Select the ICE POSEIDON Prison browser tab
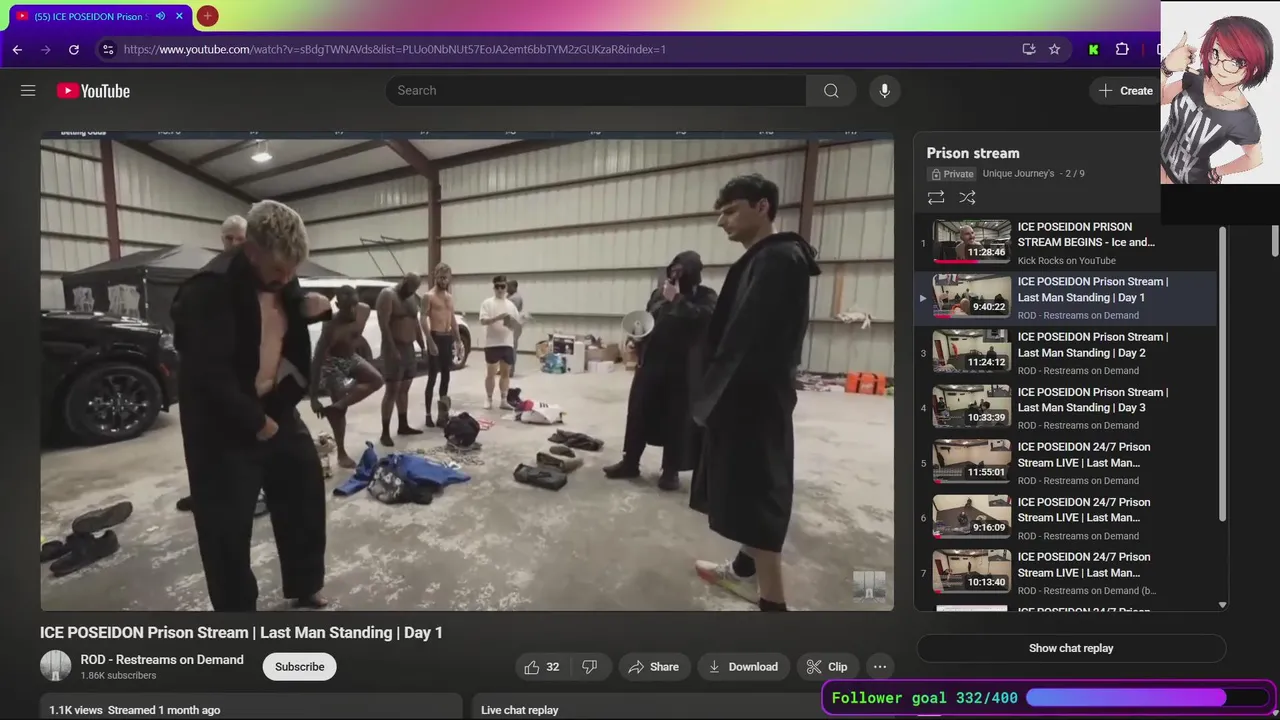Viewport: 1280px width, 720px height. coord(99,16)
